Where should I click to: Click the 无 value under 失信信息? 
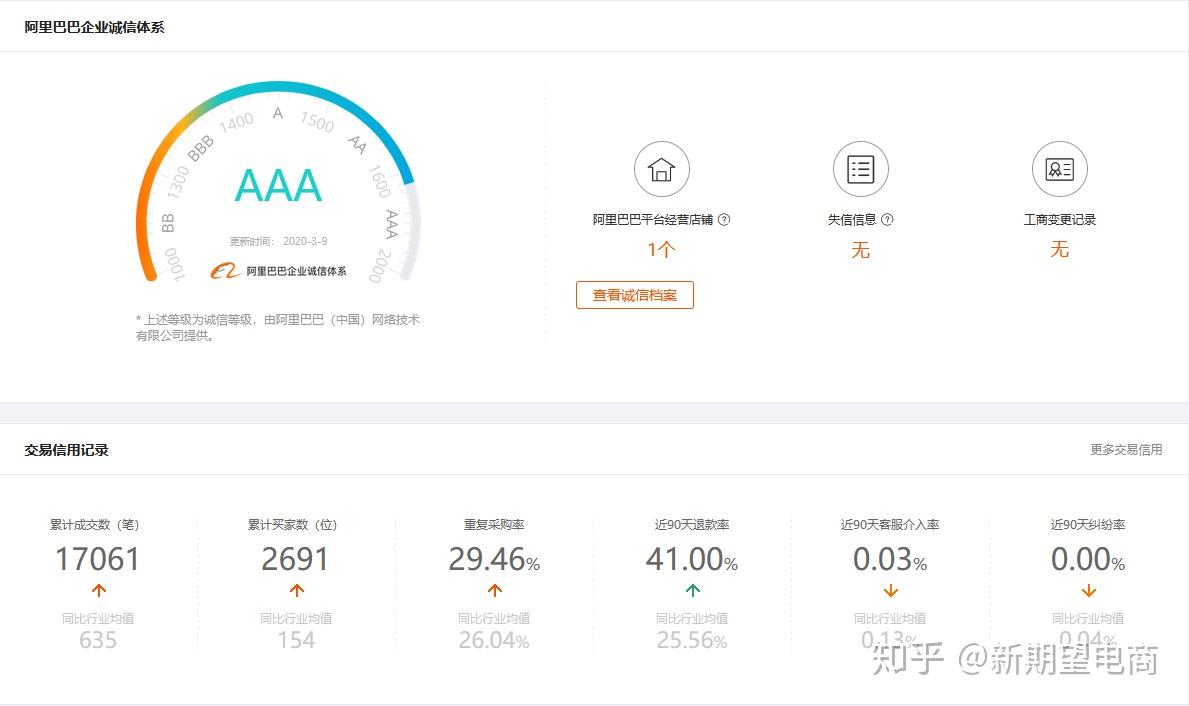click(861, 249)
